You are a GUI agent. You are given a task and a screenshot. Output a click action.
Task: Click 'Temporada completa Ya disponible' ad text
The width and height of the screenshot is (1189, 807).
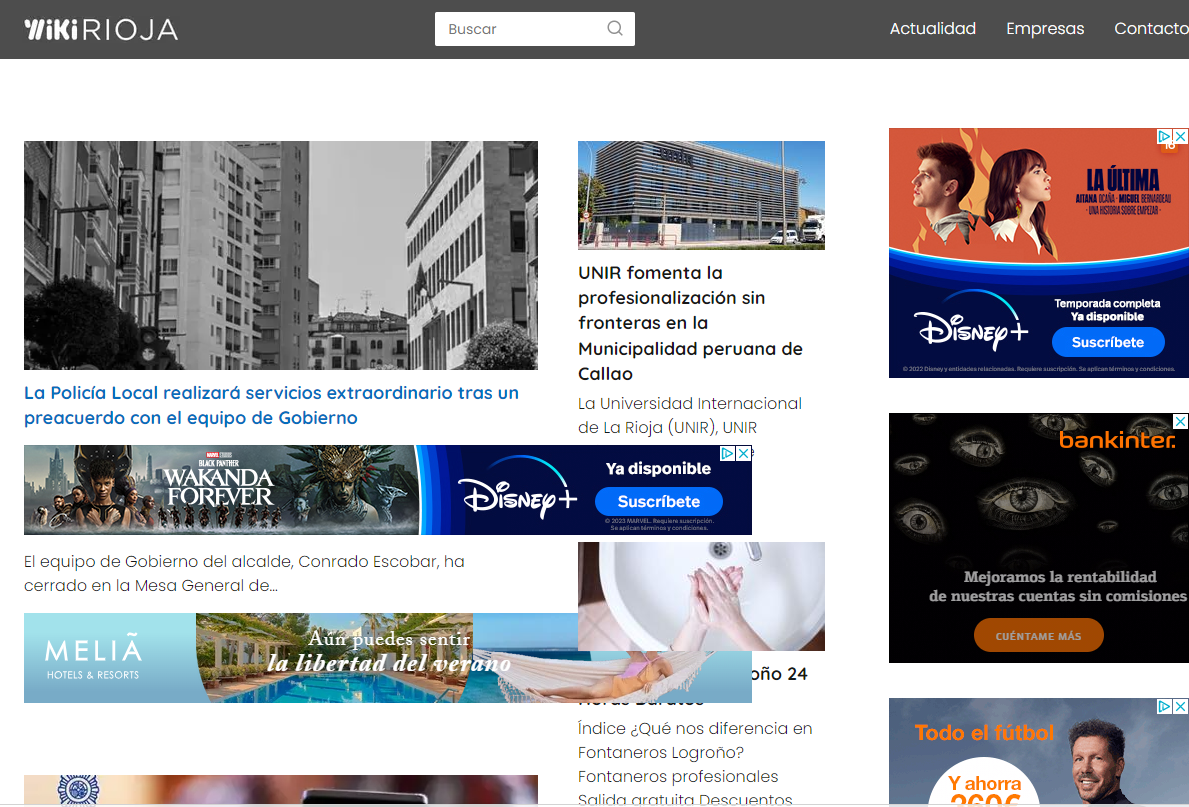tap(1107, 310)
